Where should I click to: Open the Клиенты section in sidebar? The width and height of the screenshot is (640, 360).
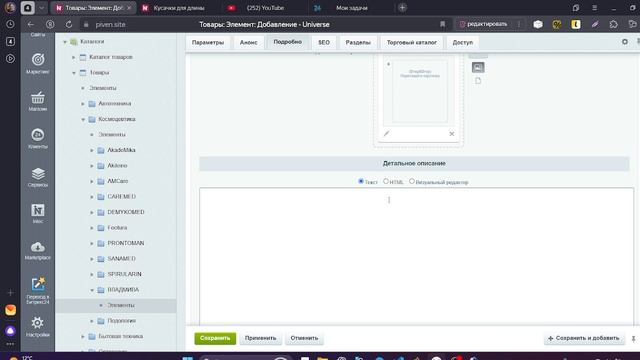(x=38, y=138)
